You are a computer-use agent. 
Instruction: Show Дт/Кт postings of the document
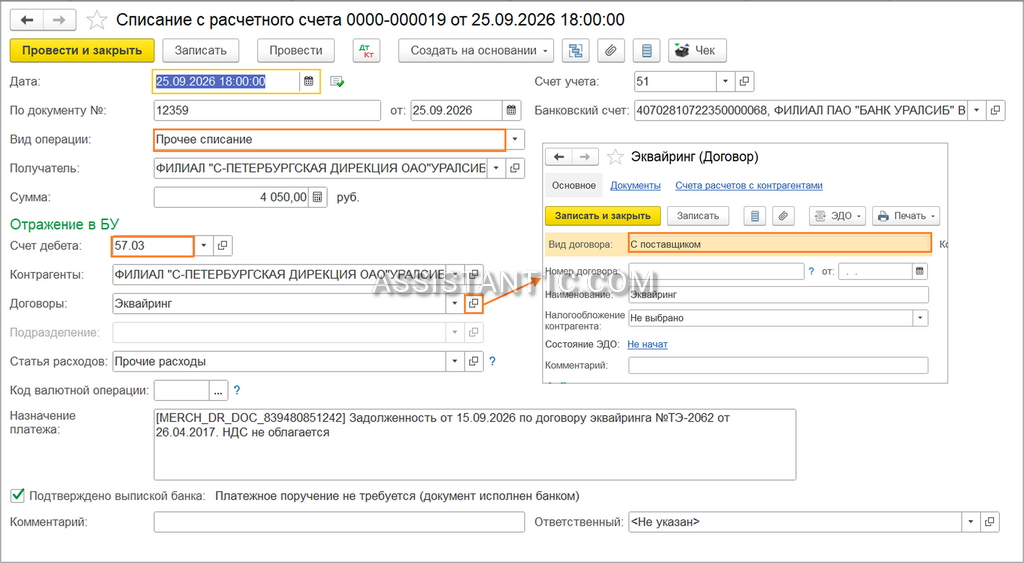tap(366, 50)
